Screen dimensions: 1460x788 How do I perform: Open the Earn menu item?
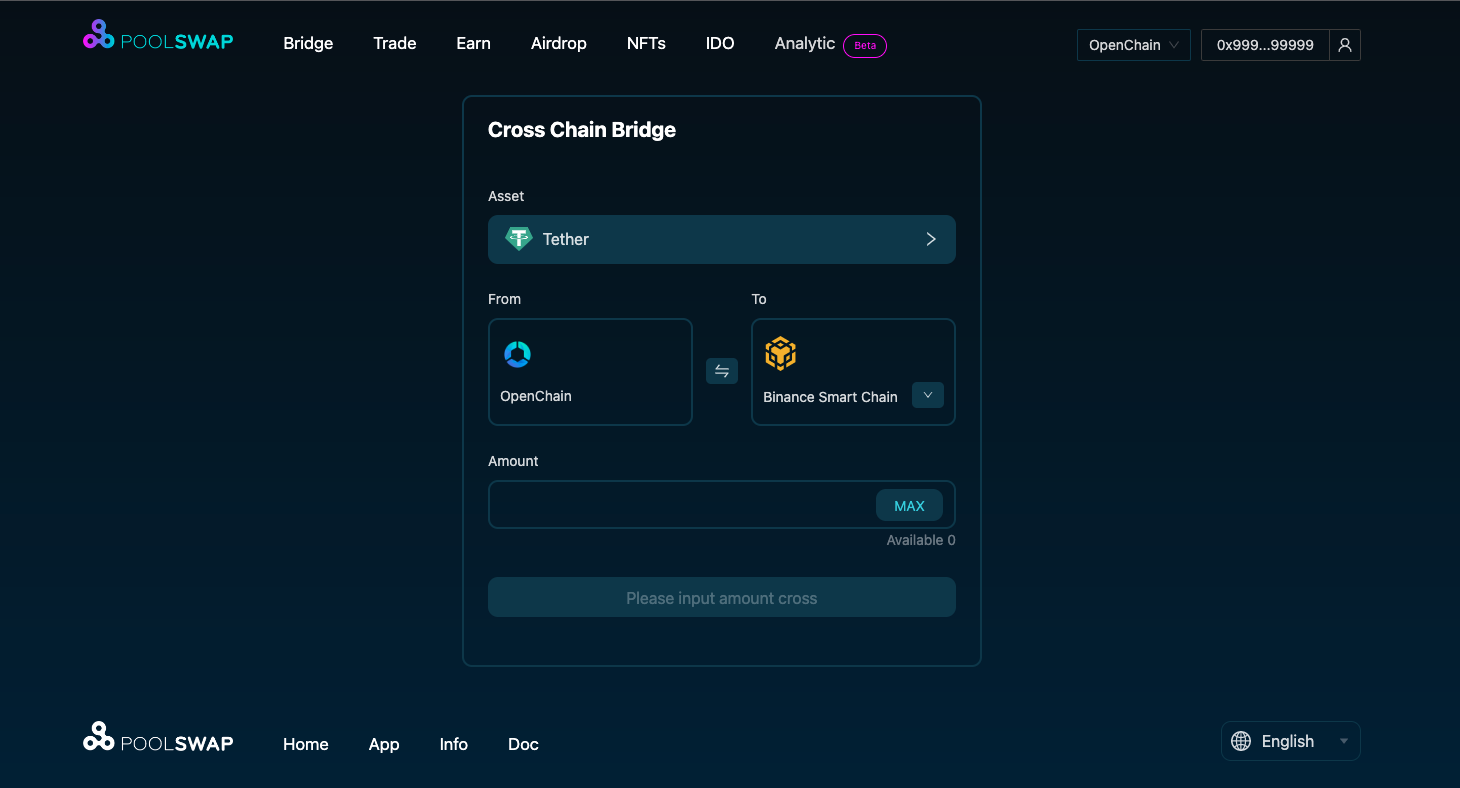473,43
